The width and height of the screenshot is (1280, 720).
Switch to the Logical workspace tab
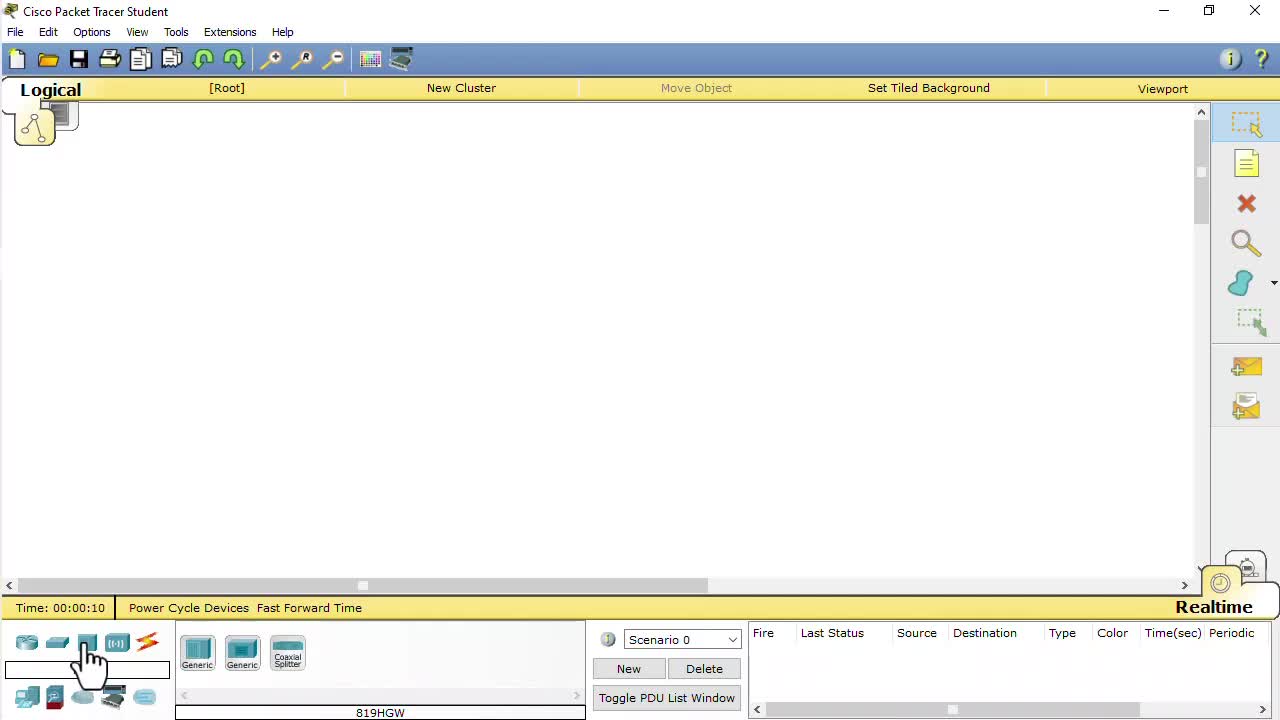pyautogui.click(x=50, y=89)
